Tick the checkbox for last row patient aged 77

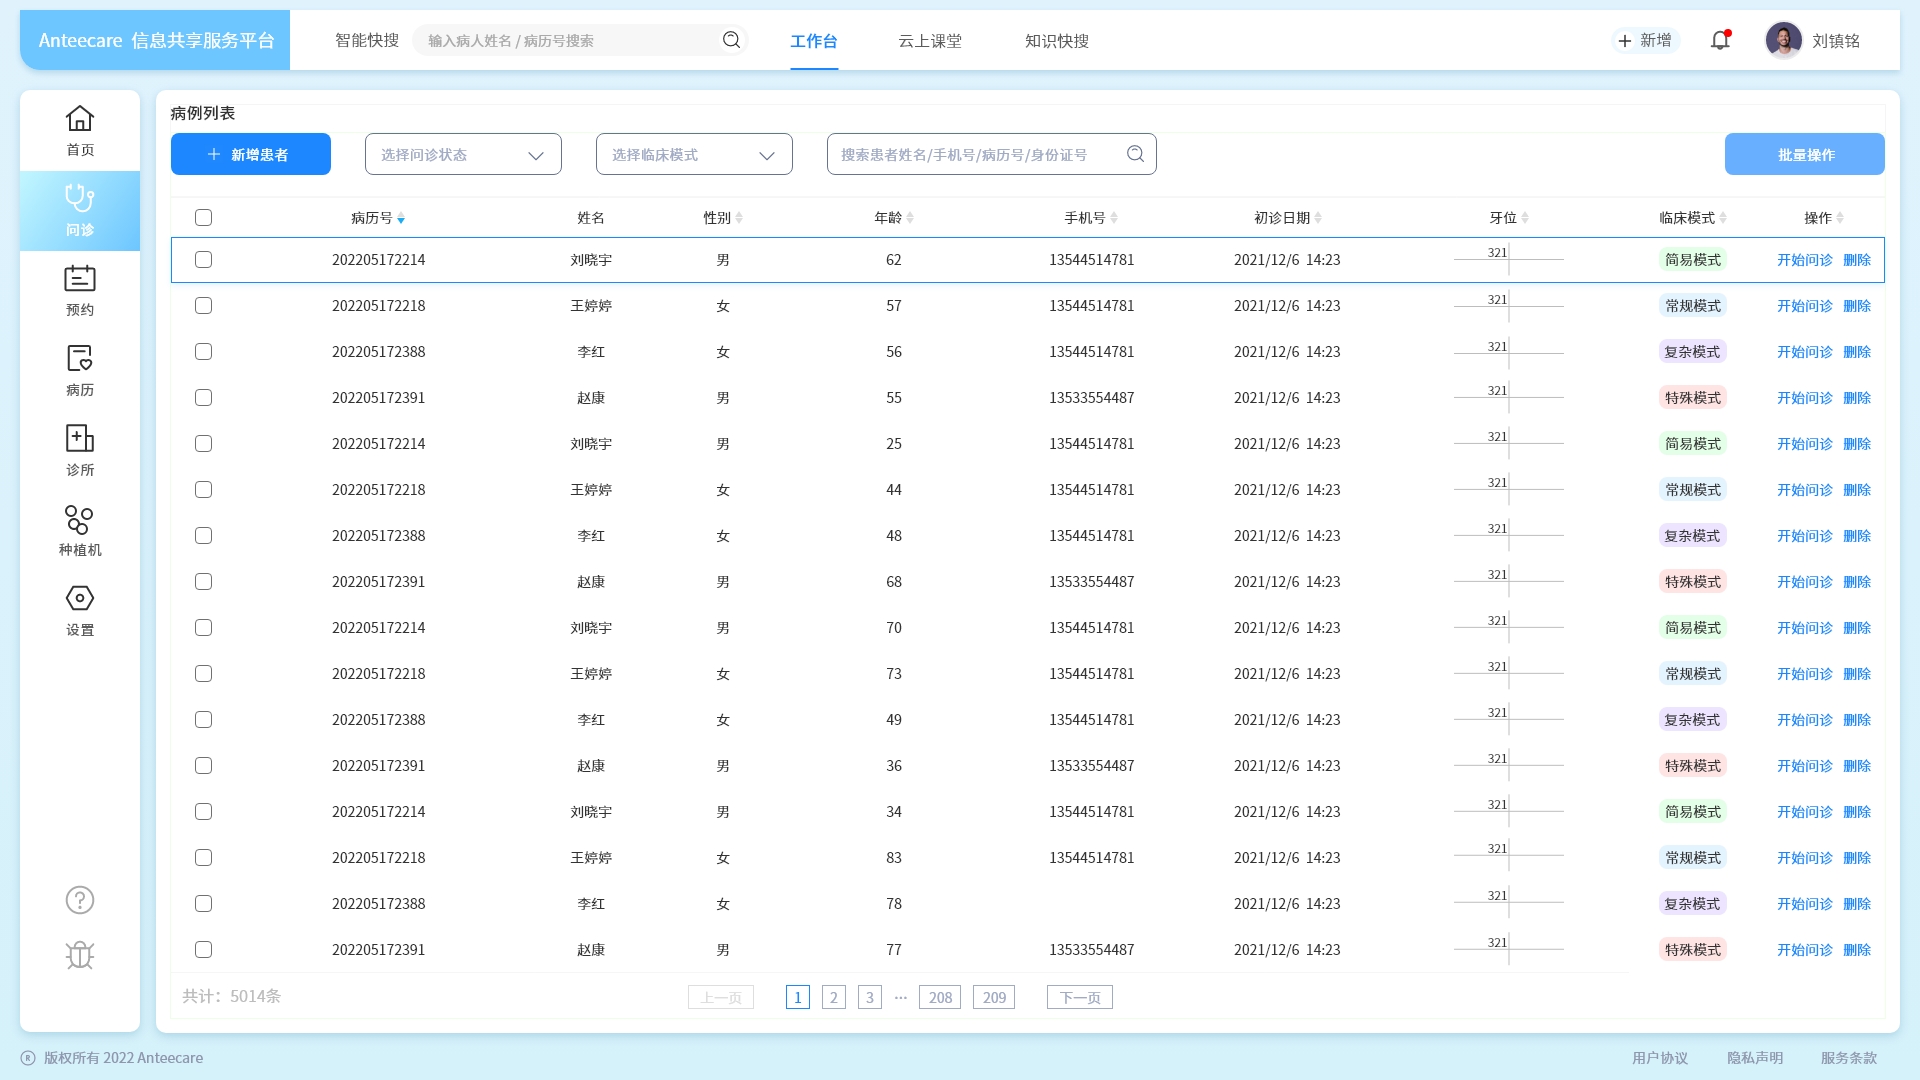(x=204, y=950)
